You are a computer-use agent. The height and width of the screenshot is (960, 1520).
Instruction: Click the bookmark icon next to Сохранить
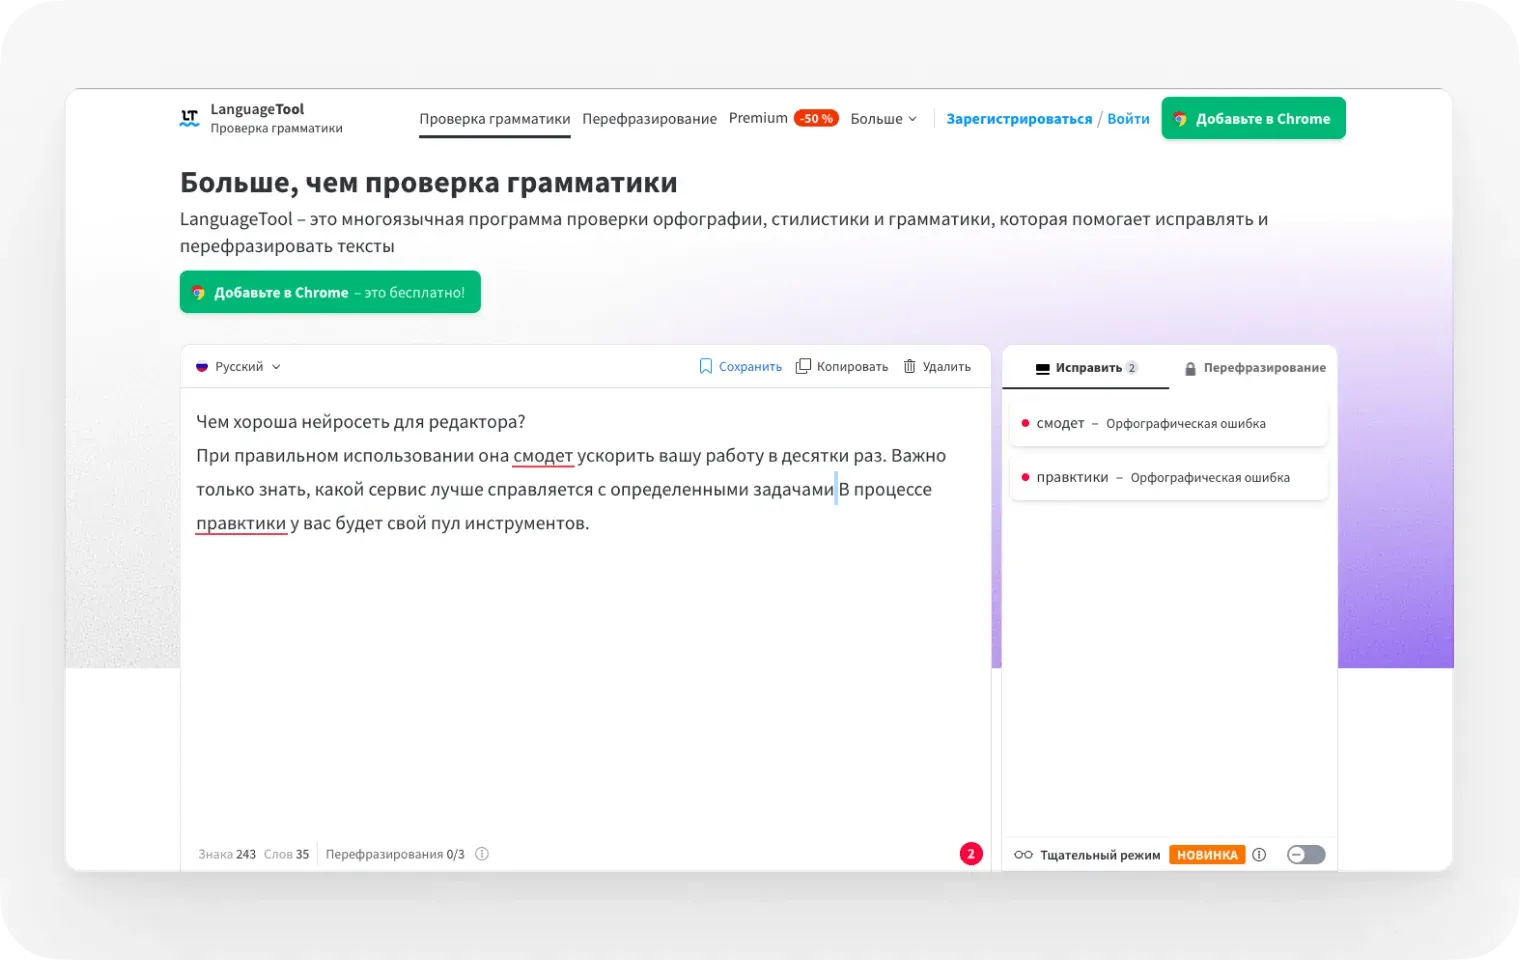tap(706, 367)
